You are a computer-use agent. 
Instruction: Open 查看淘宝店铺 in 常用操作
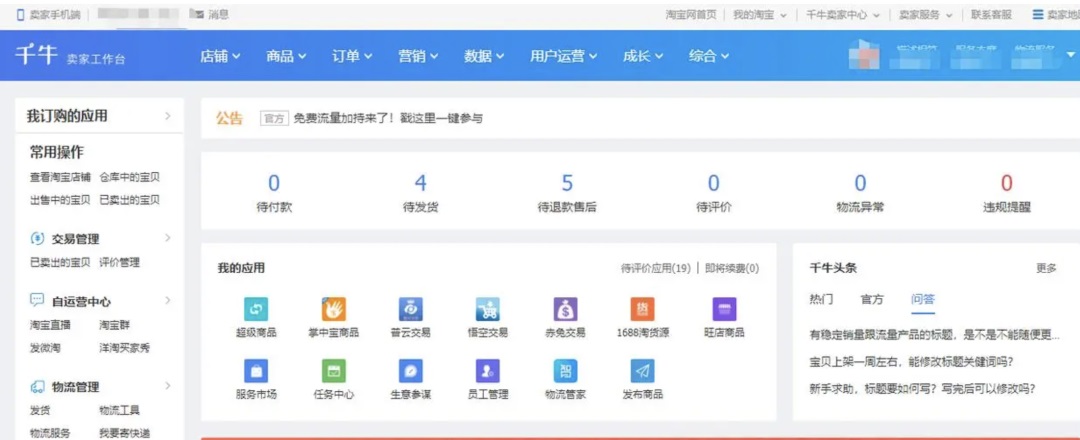tap(60, 177)
